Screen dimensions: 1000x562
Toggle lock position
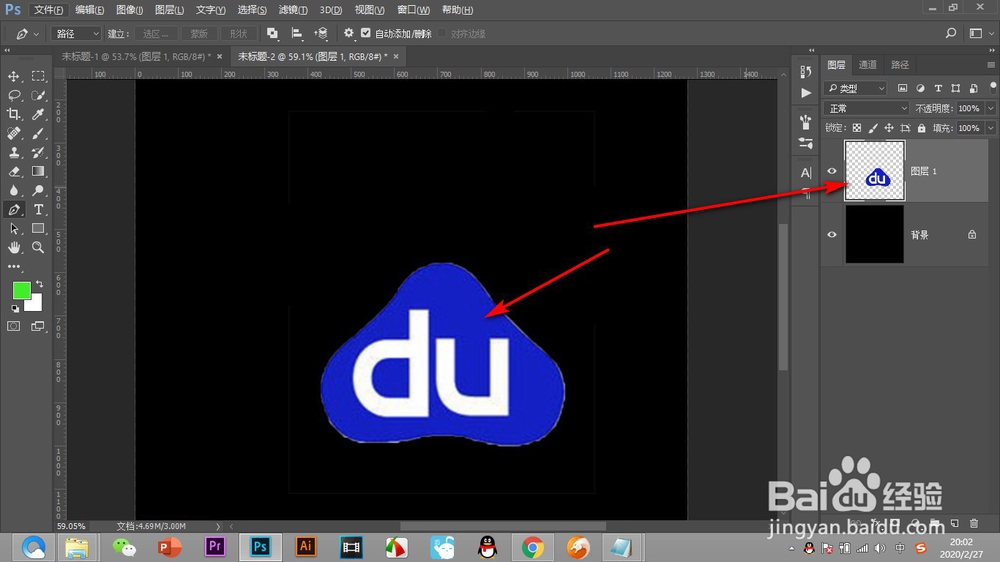click(x=889, y=128)
